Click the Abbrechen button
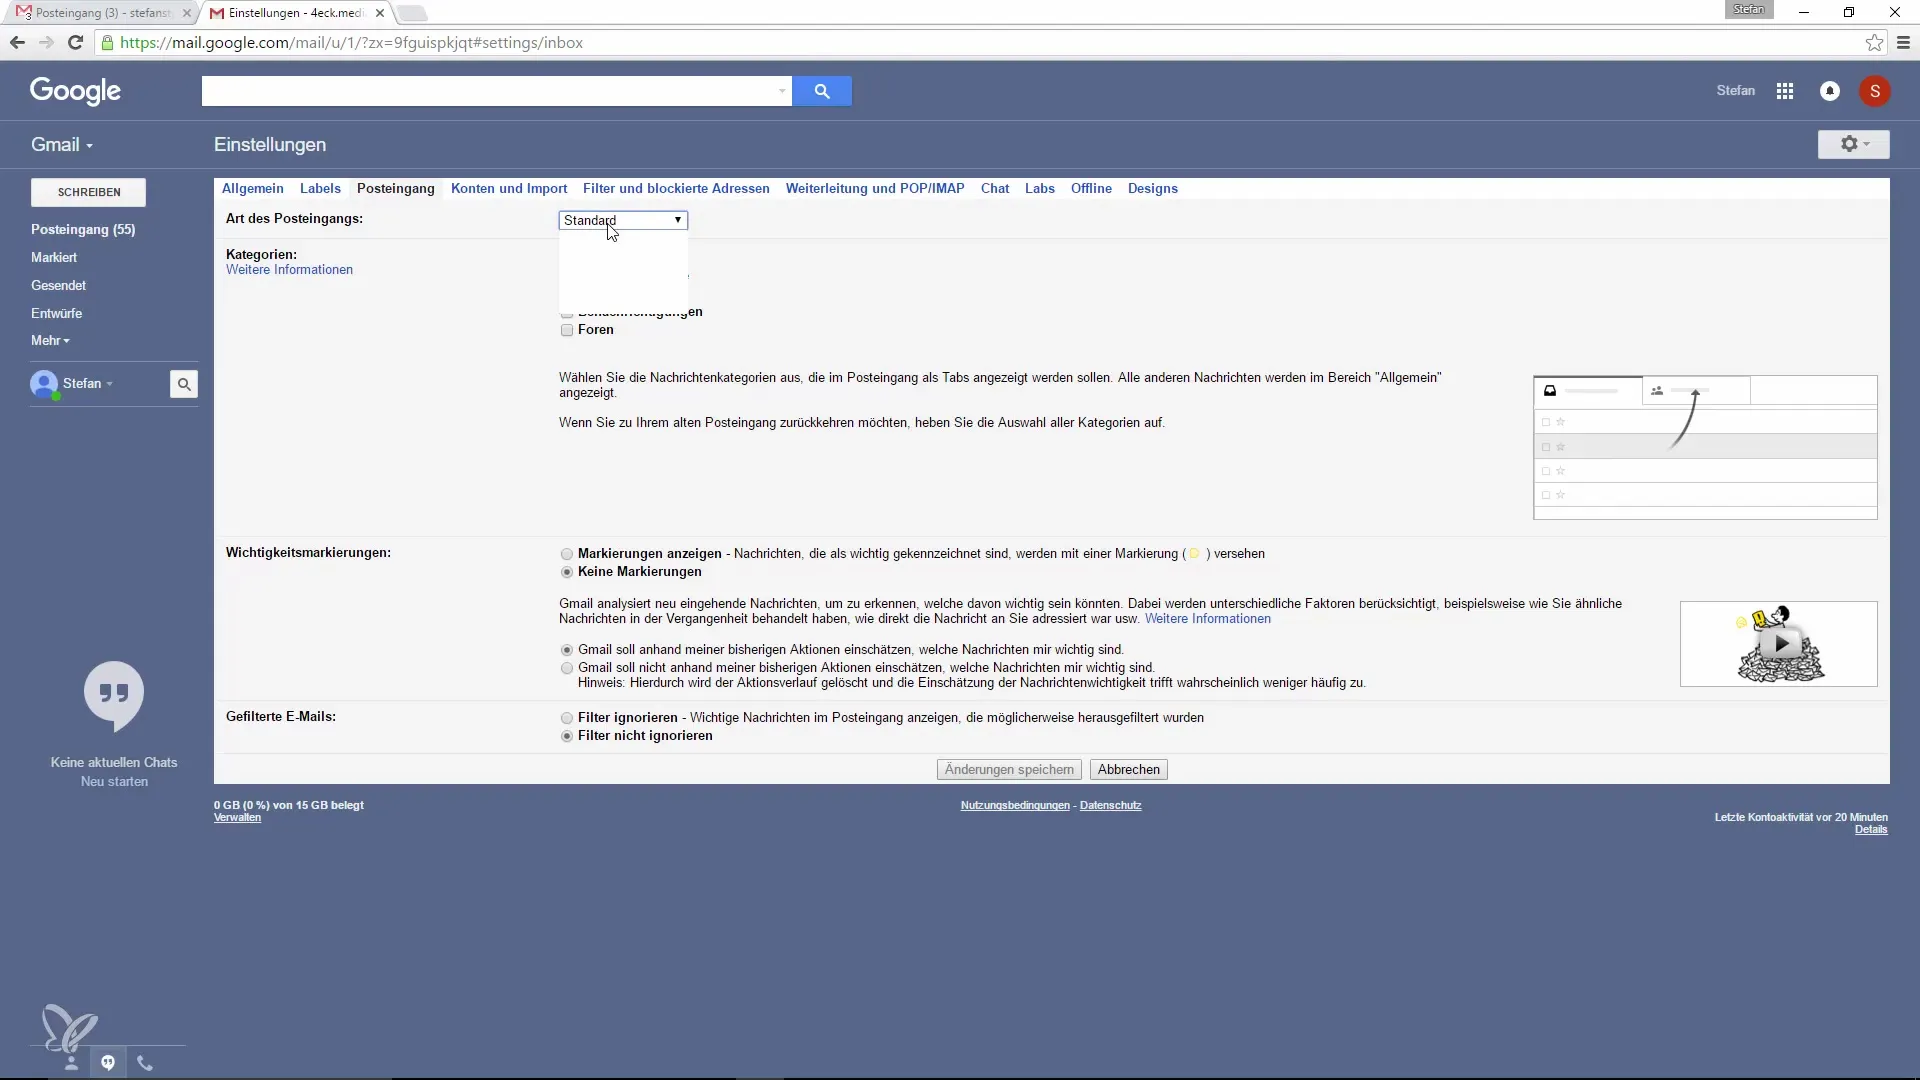 tap(1129, 770)
